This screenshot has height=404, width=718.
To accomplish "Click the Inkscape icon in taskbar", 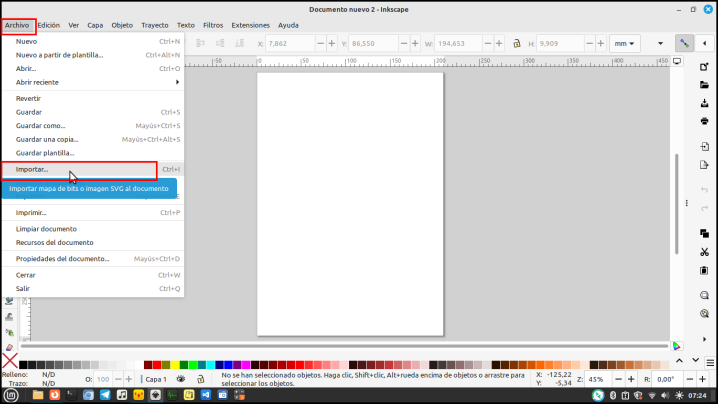I will tap(155, 395).
